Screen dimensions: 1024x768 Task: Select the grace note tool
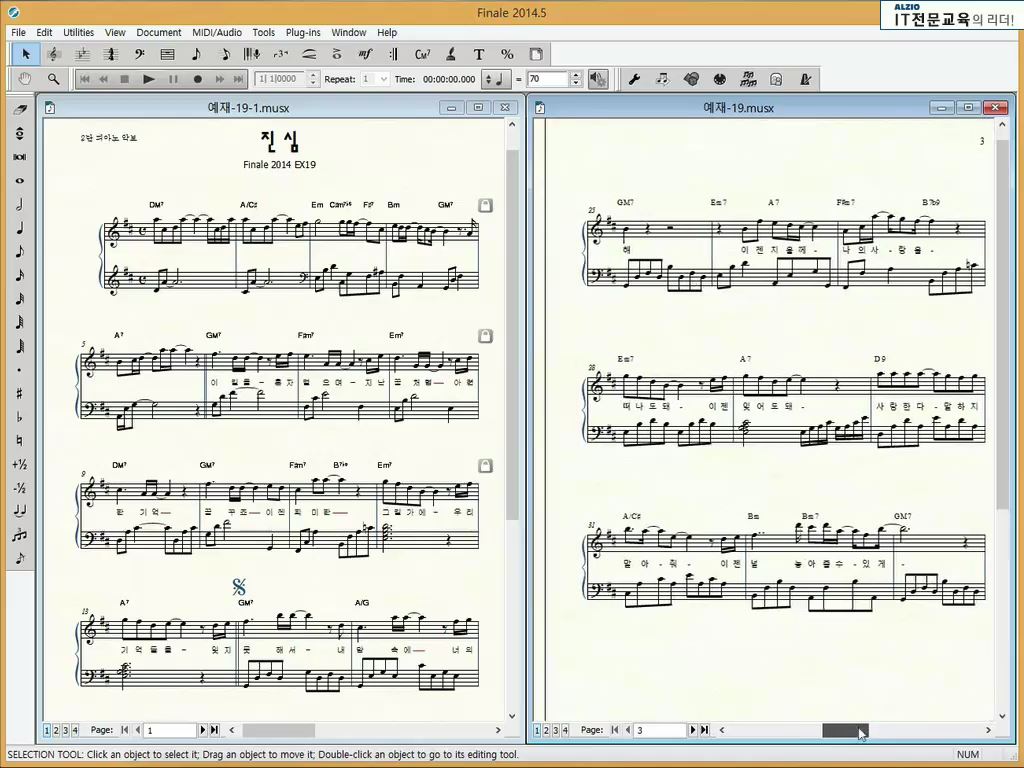[20, 558]
